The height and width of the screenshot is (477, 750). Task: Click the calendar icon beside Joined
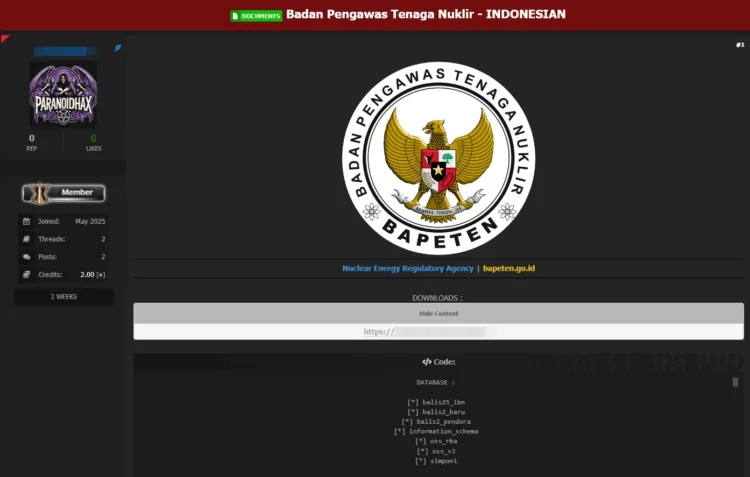tap(26, 221)
